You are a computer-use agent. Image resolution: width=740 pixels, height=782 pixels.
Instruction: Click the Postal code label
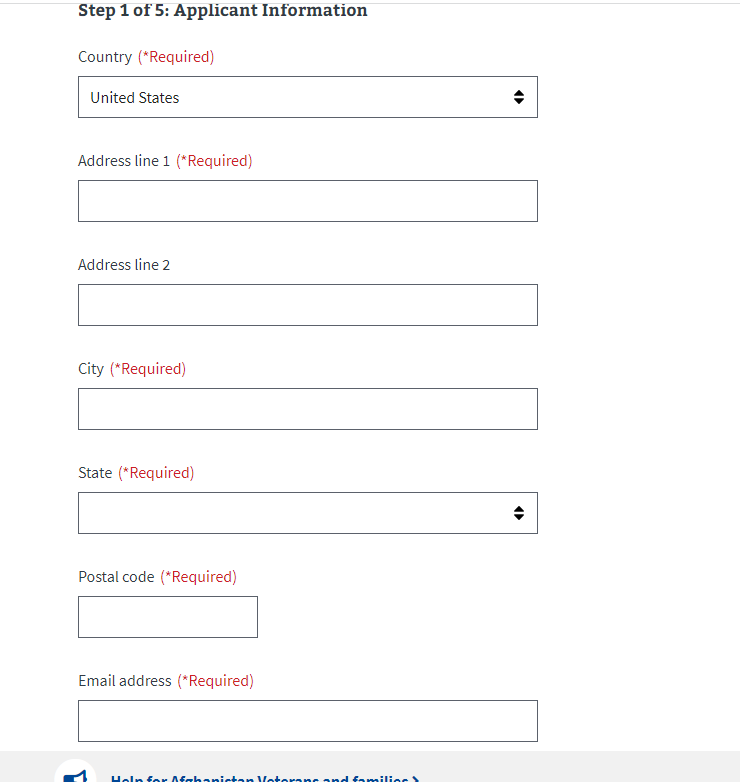coord(116,577)
